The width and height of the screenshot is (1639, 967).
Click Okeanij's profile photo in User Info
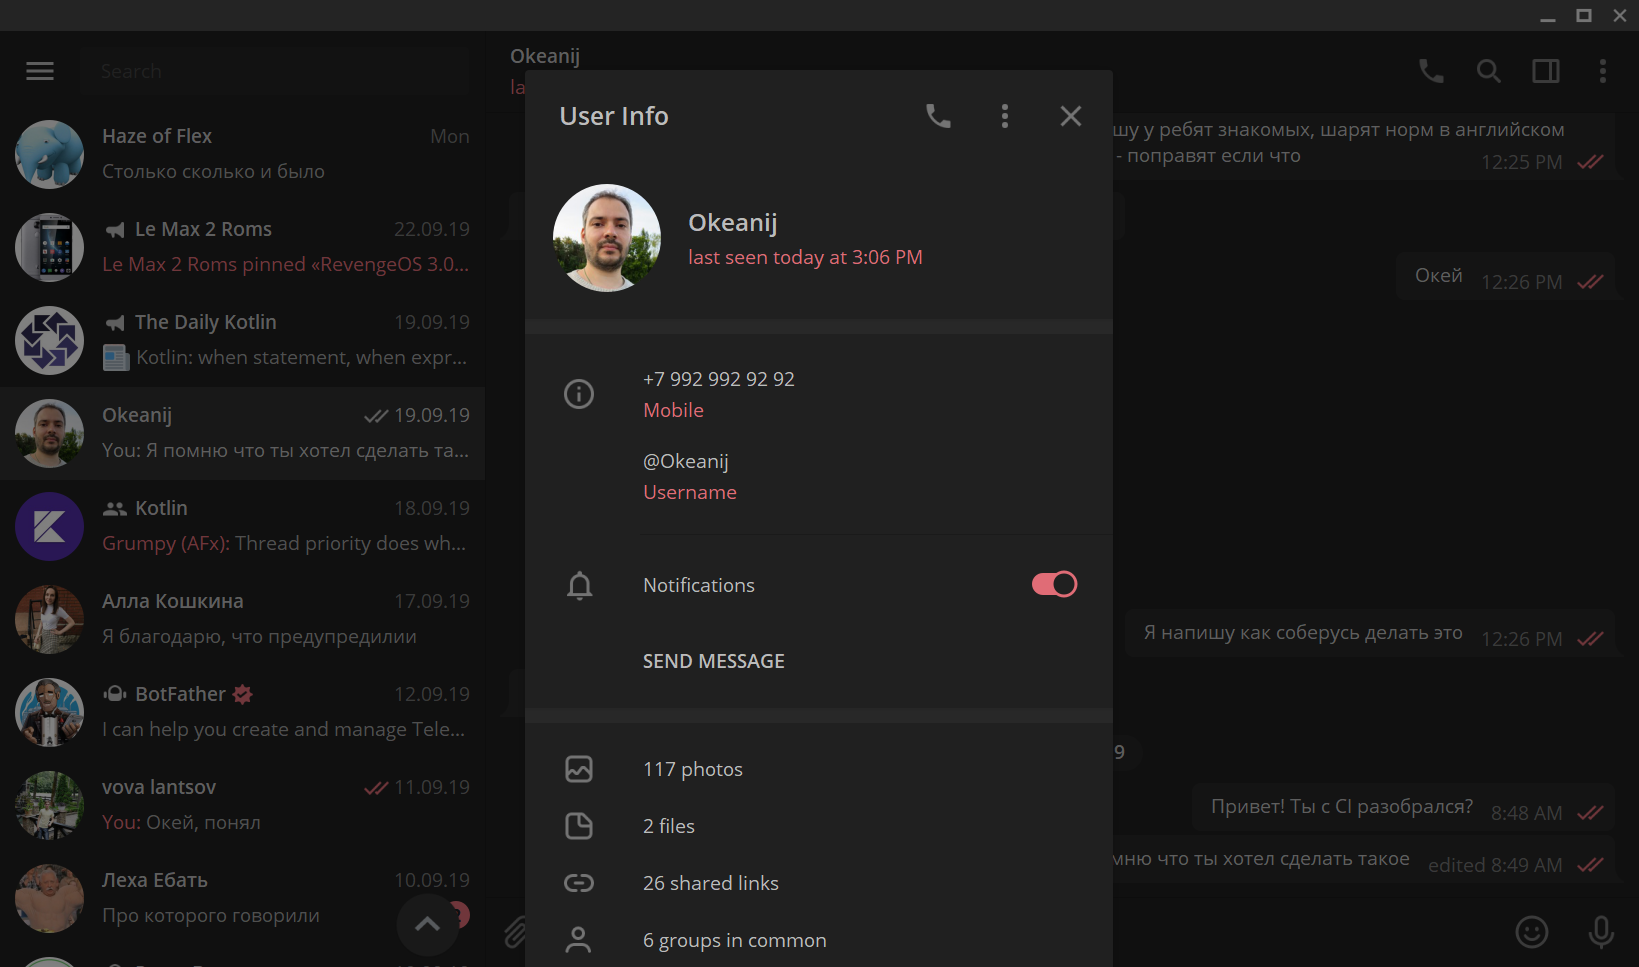point(607,238)
